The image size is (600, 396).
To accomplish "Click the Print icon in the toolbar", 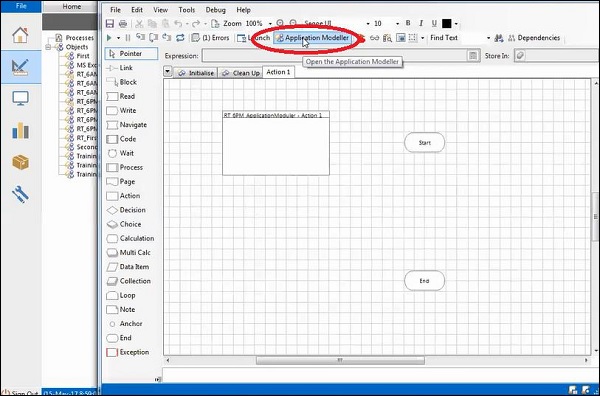I will coord(123,24).
